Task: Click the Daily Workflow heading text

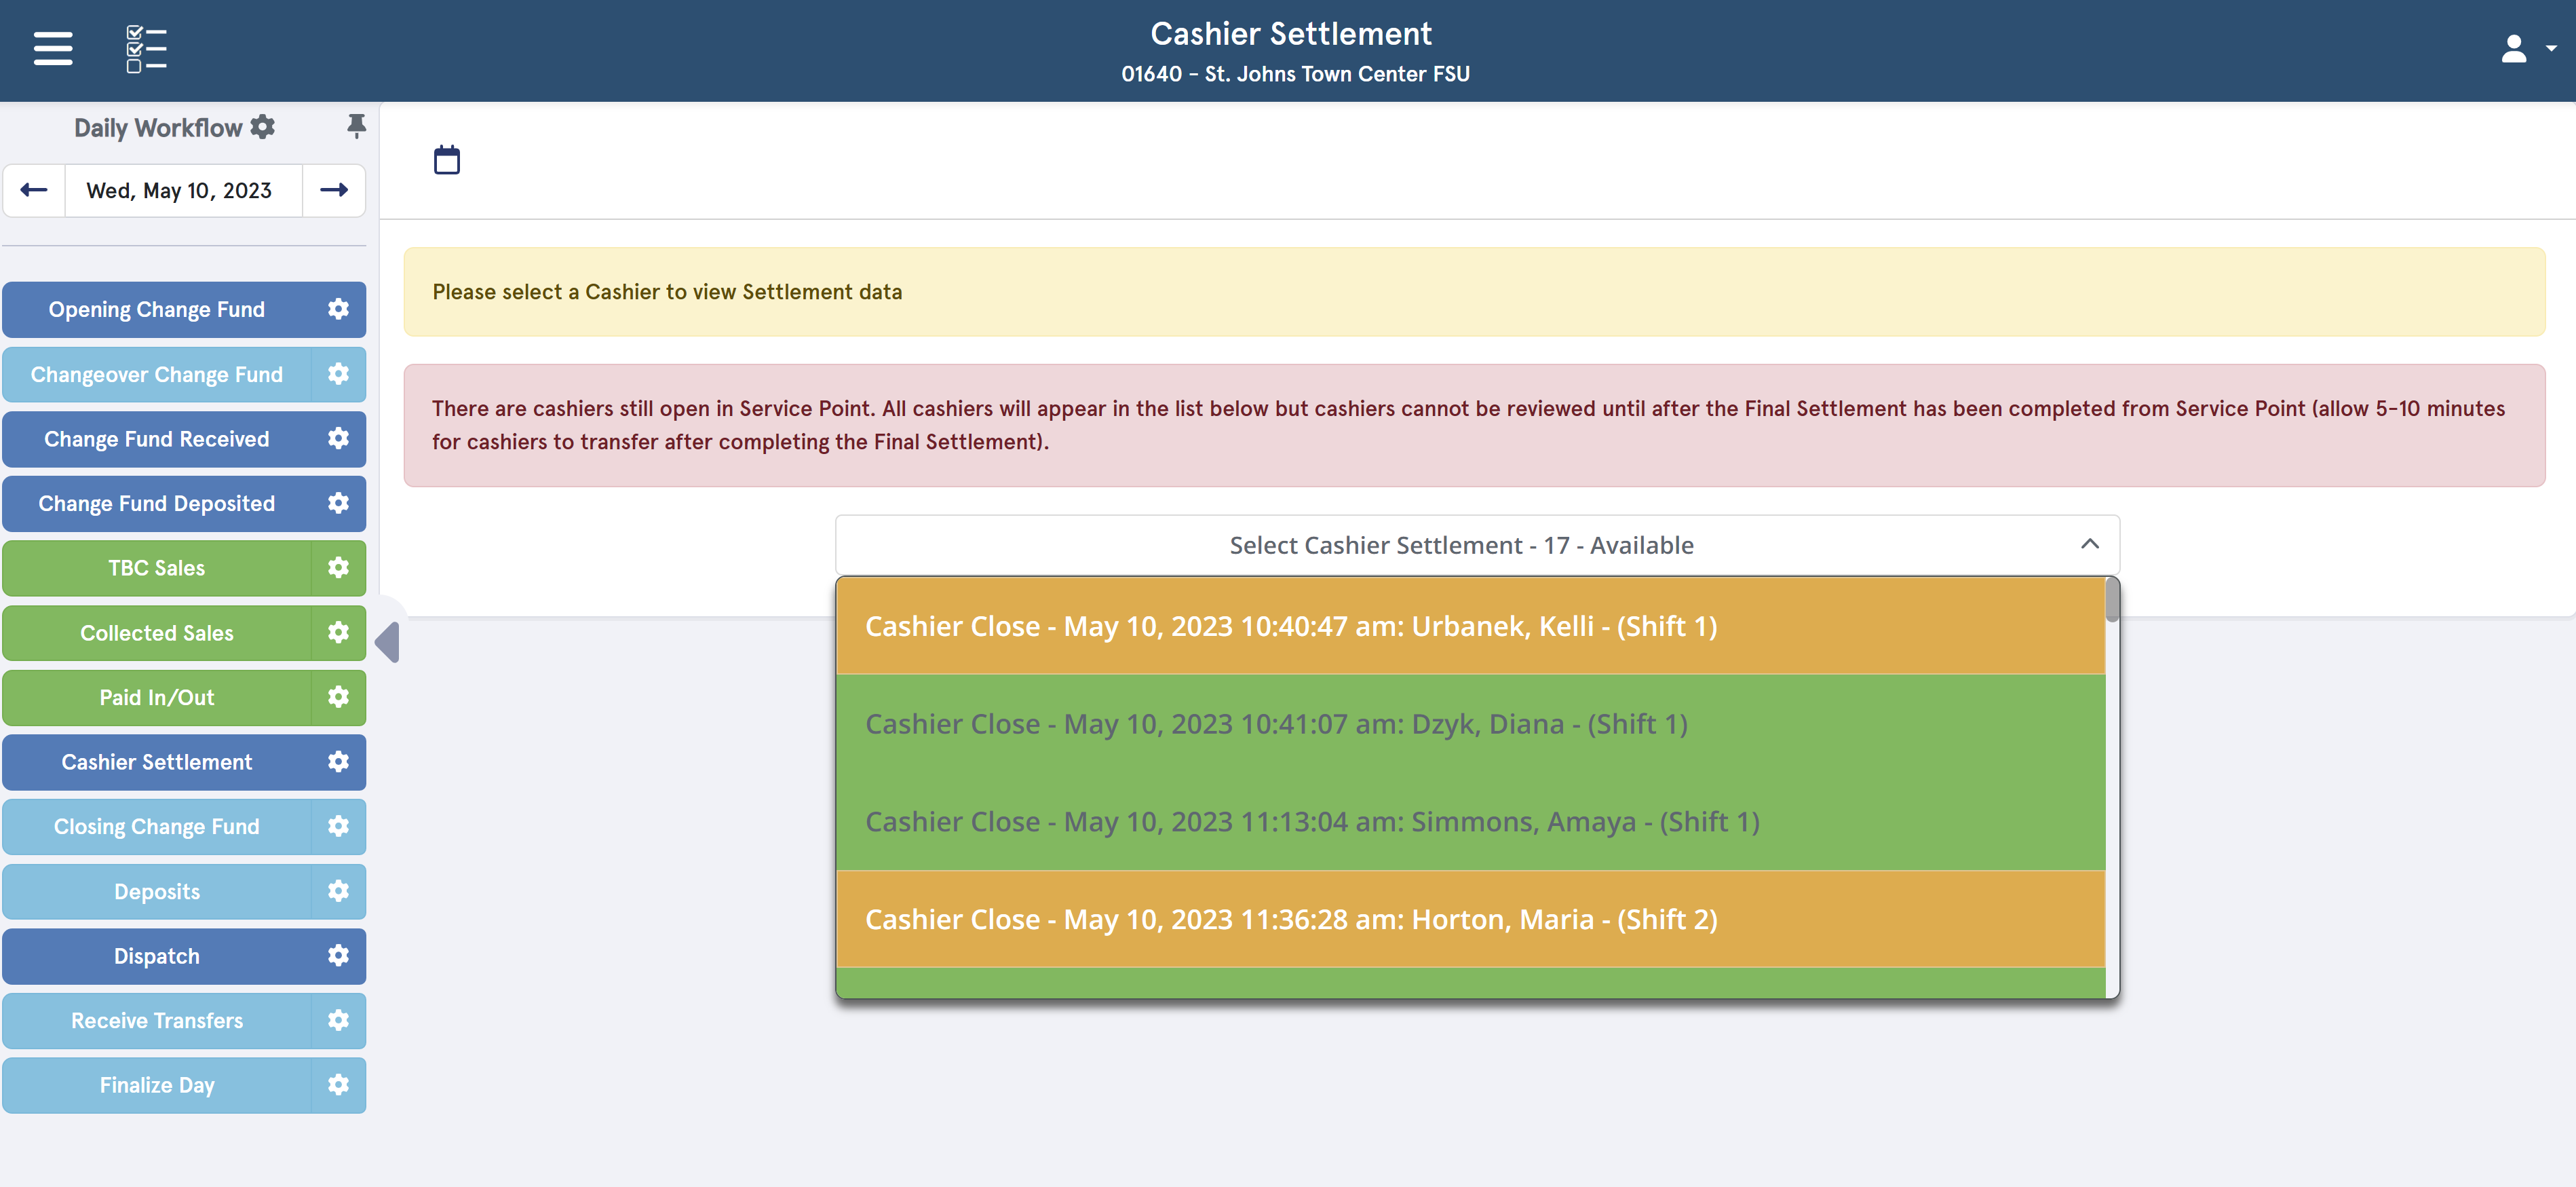Action: tap(158, 128)
